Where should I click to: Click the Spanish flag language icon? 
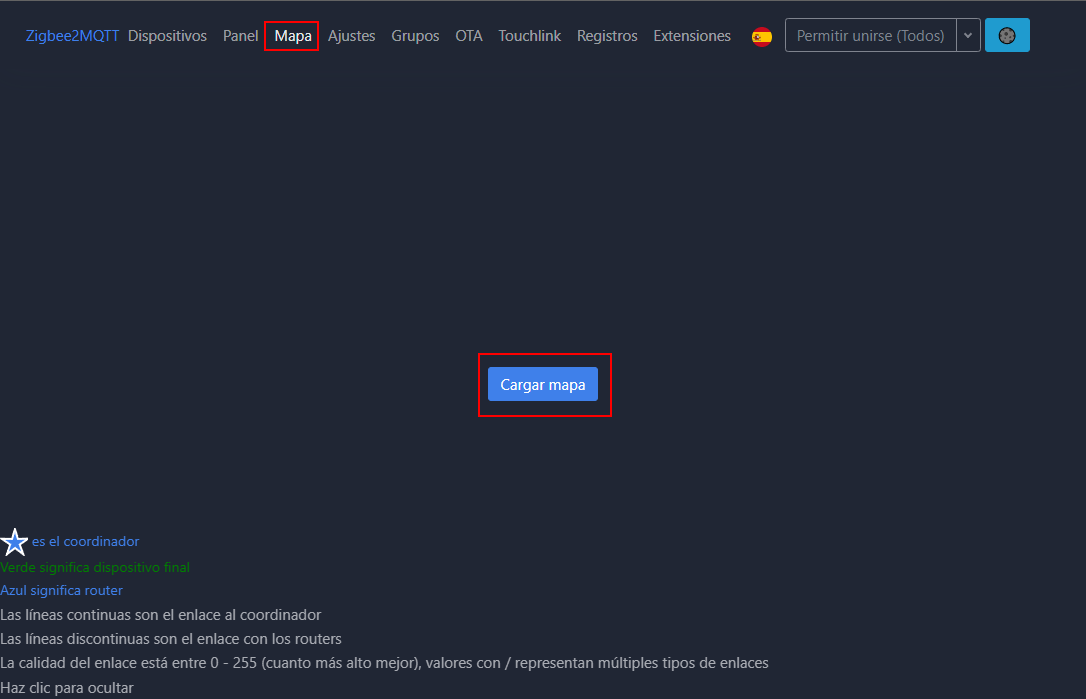[761, 36]
